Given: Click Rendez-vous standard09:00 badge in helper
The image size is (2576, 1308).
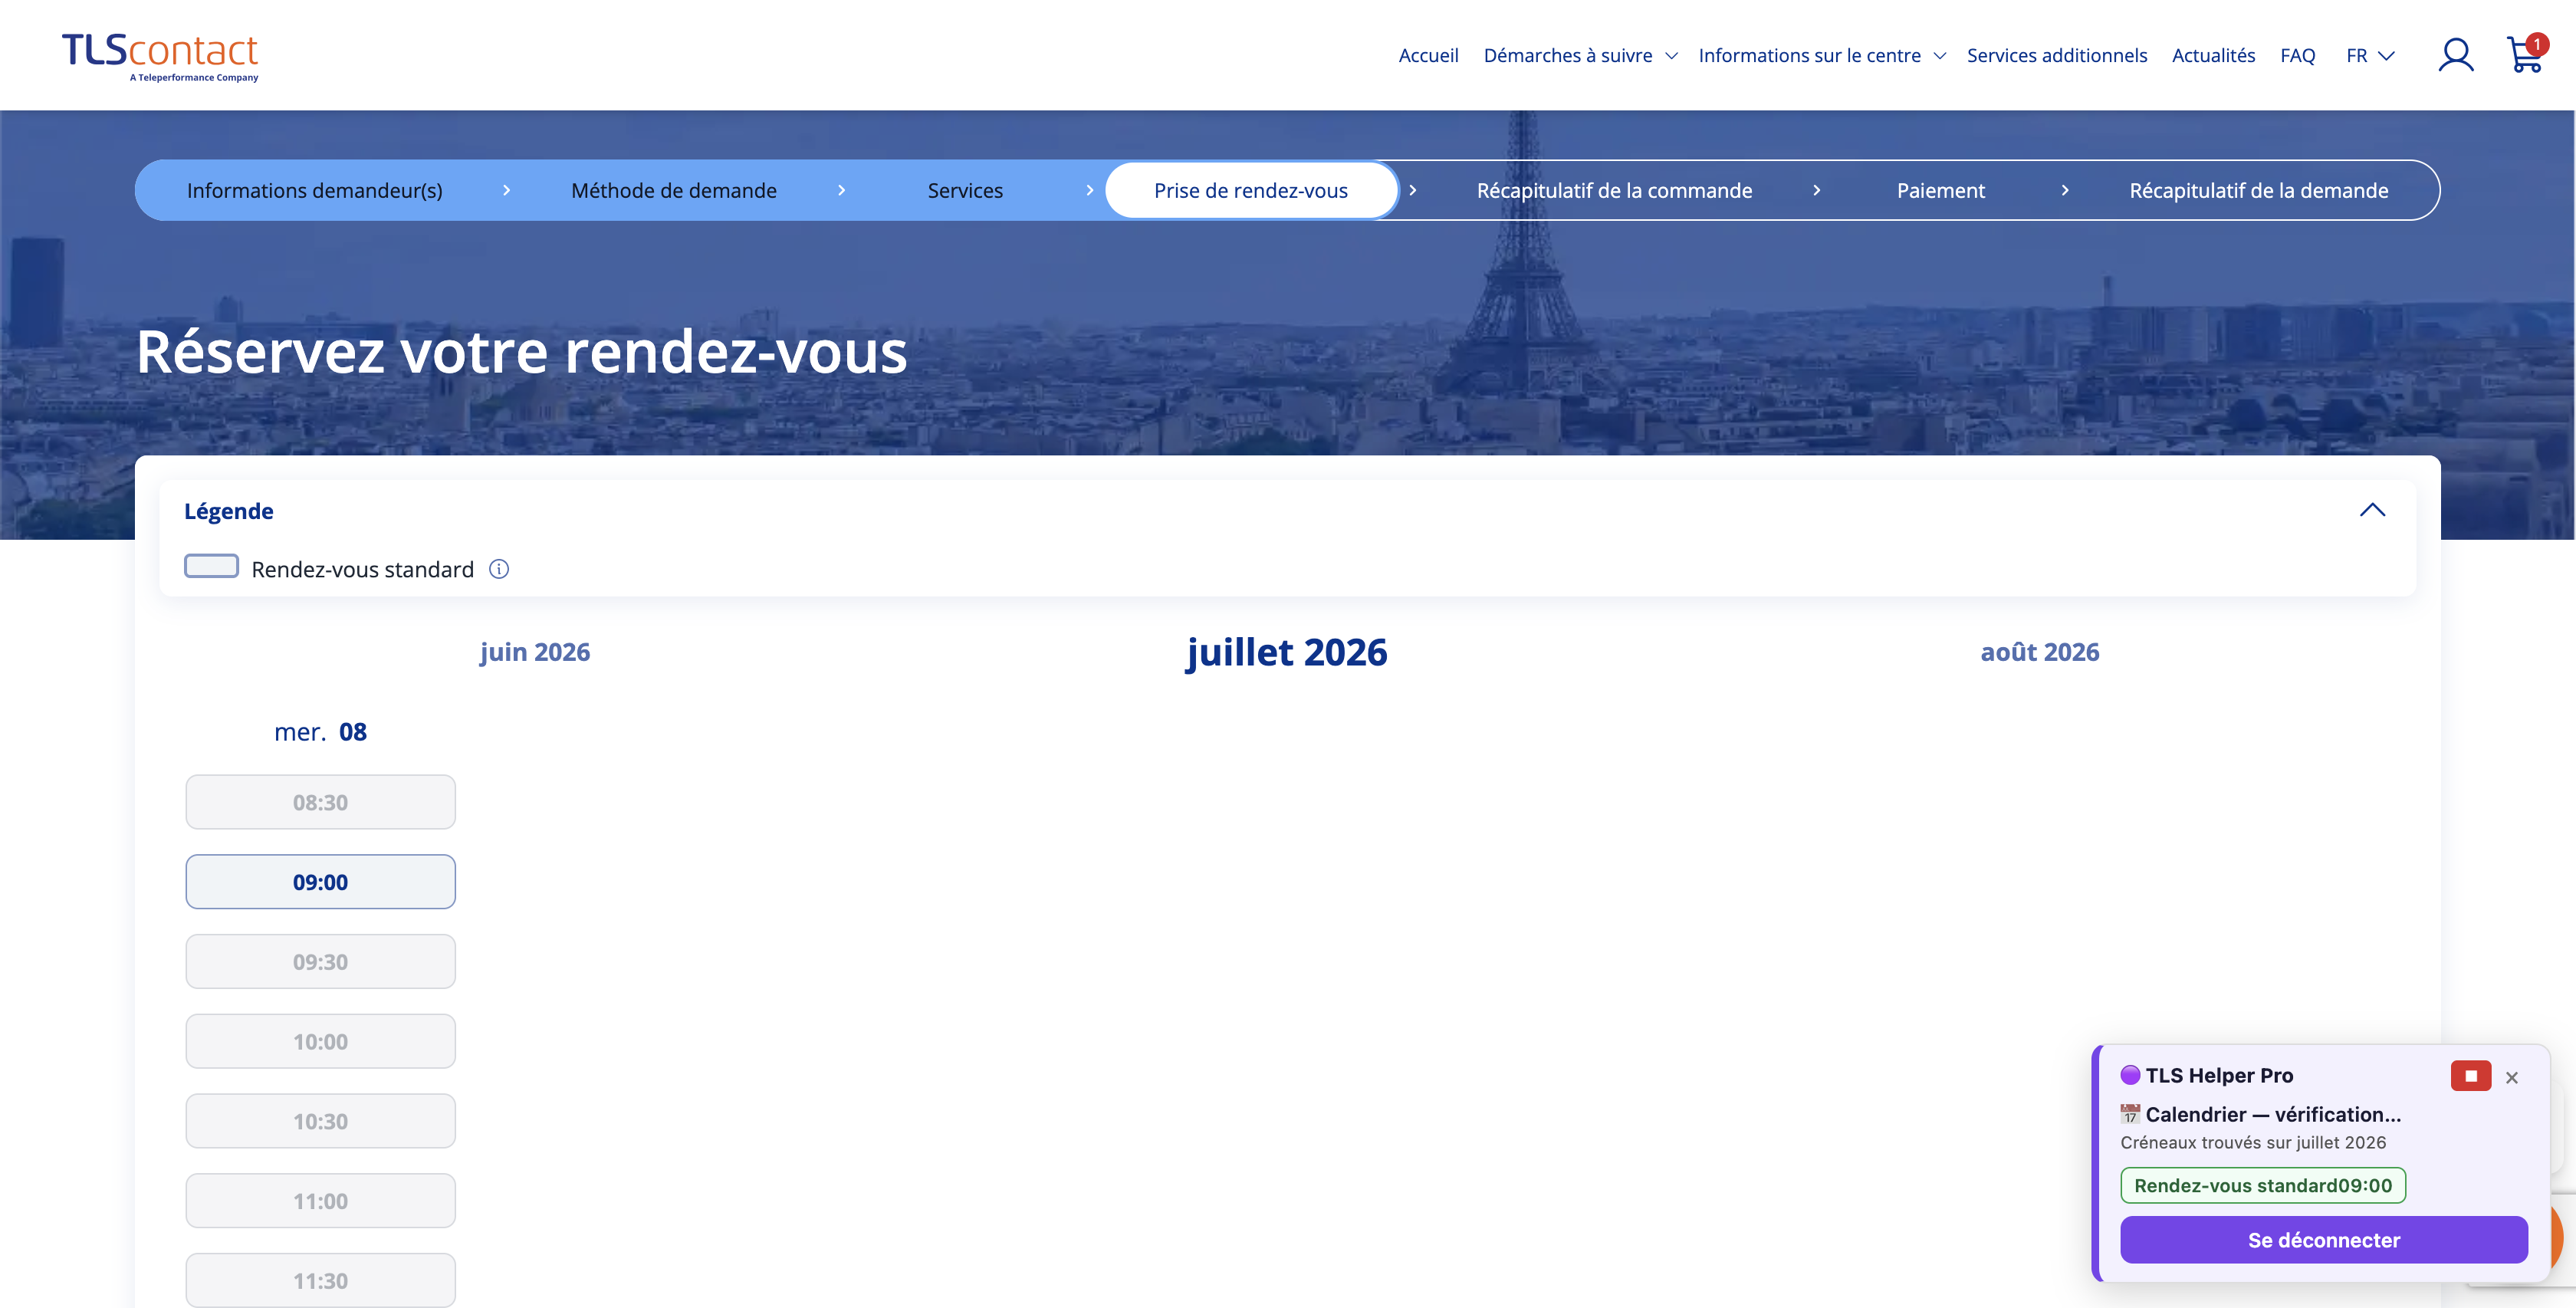Looking at the screenshot, I should click(x=2262, y=1186).
